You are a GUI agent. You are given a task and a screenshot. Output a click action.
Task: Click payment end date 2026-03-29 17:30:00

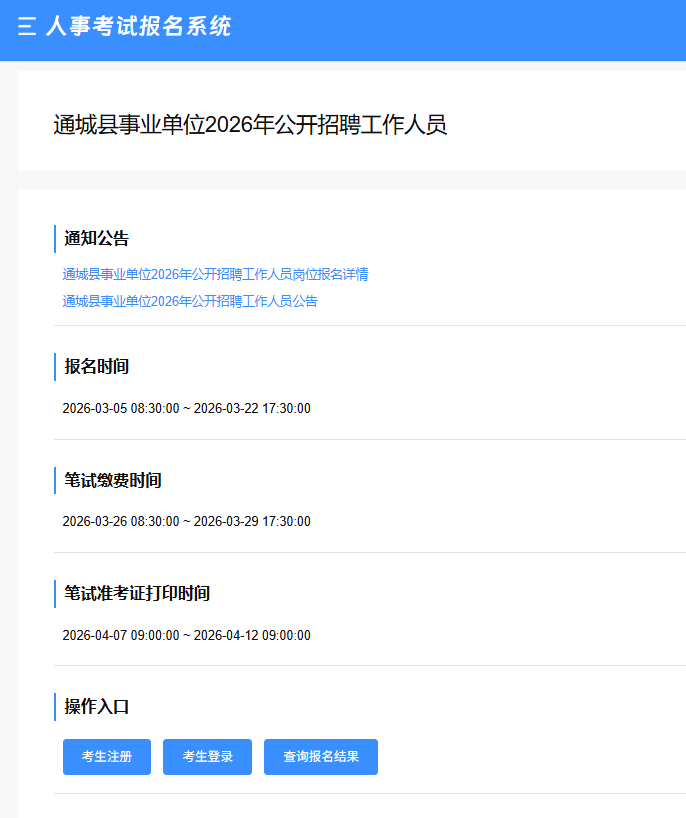click(x=252, y=522)
